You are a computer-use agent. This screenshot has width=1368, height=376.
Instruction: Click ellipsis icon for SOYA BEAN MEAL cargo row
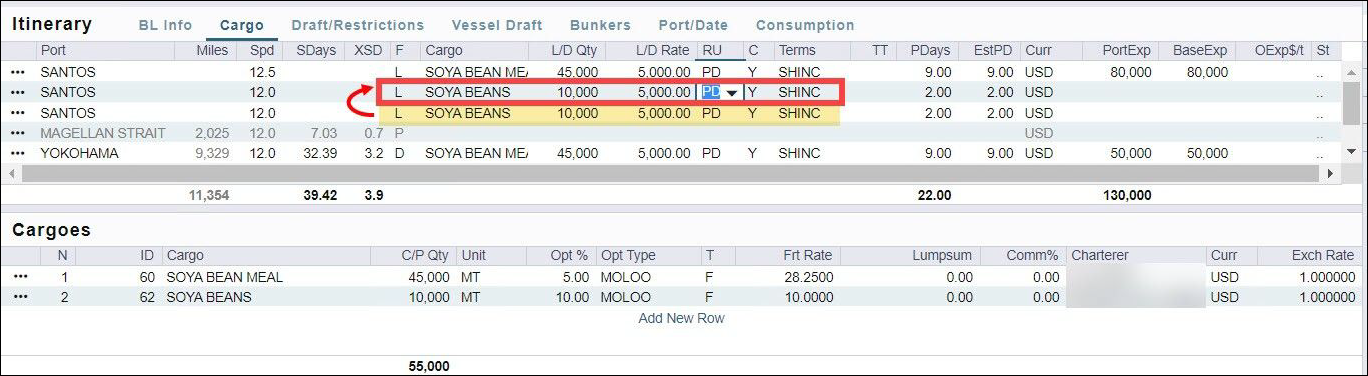(20, 277)
